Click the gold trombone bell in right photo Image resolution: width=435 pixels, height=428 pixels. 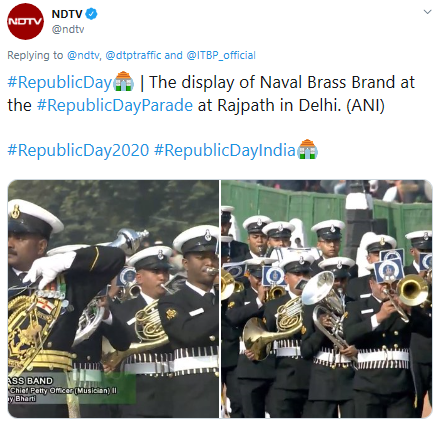coord(413,291)
